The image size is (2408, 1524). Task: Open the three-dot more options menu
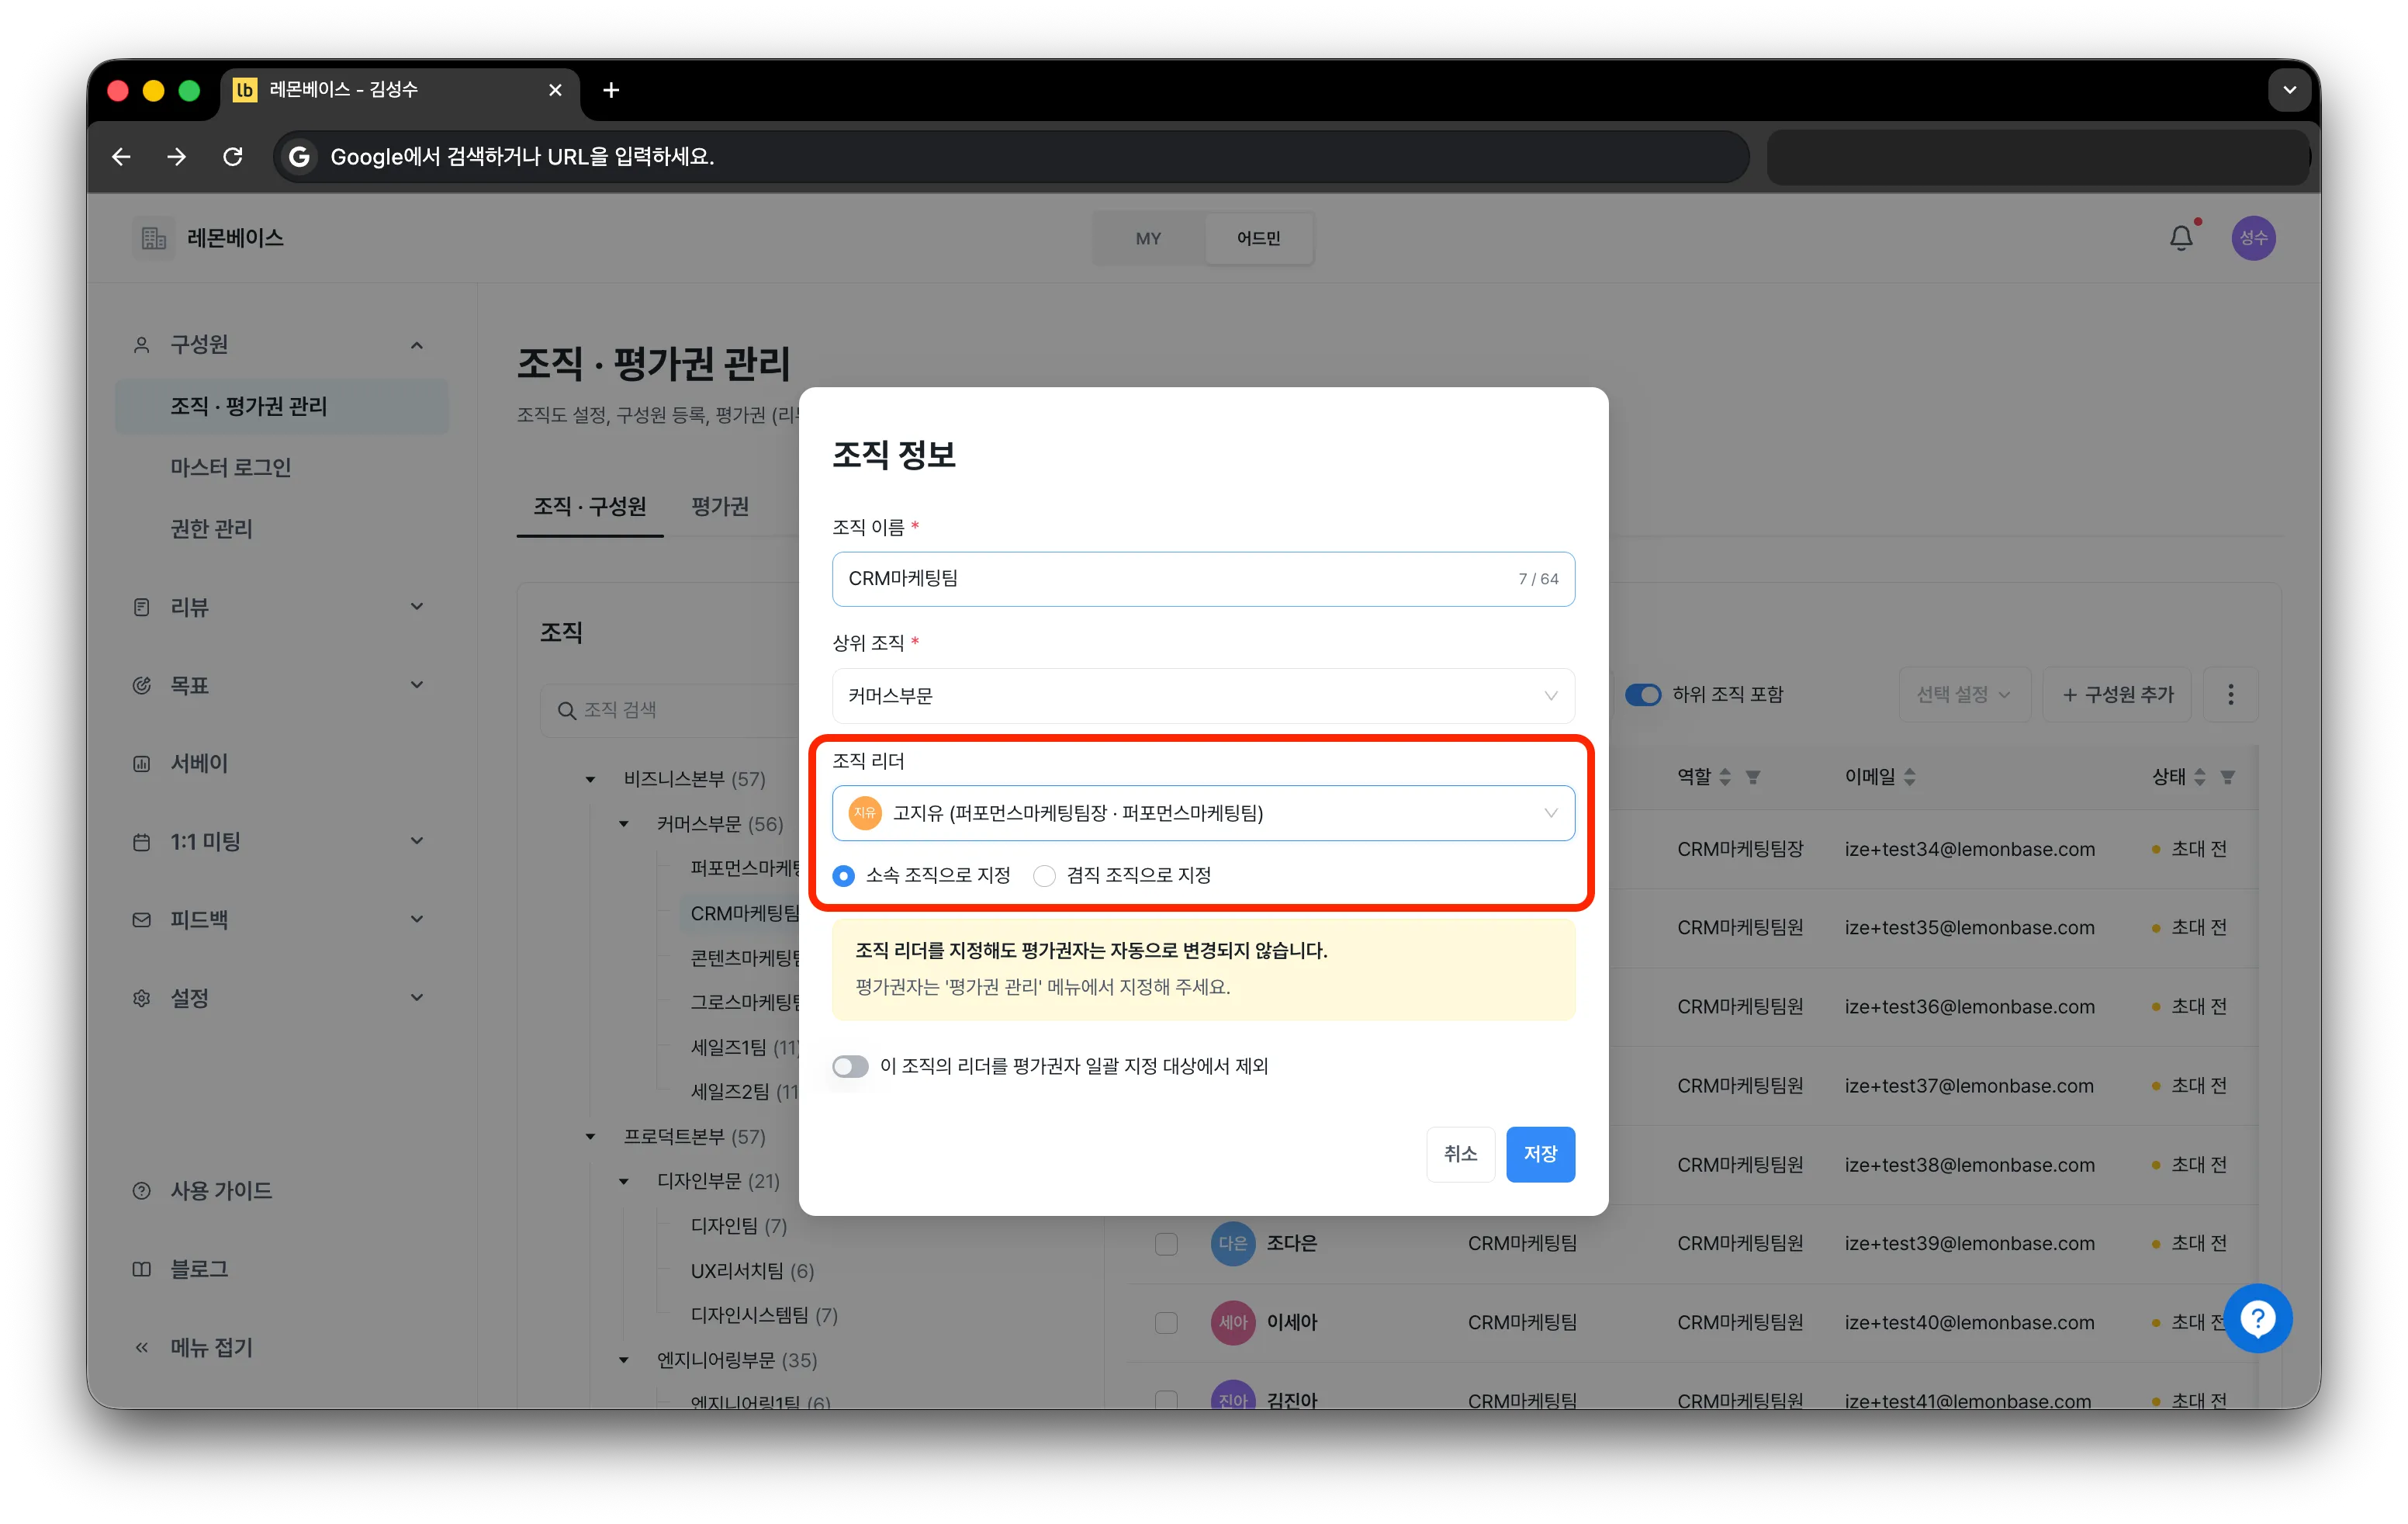click(2230, 694)
